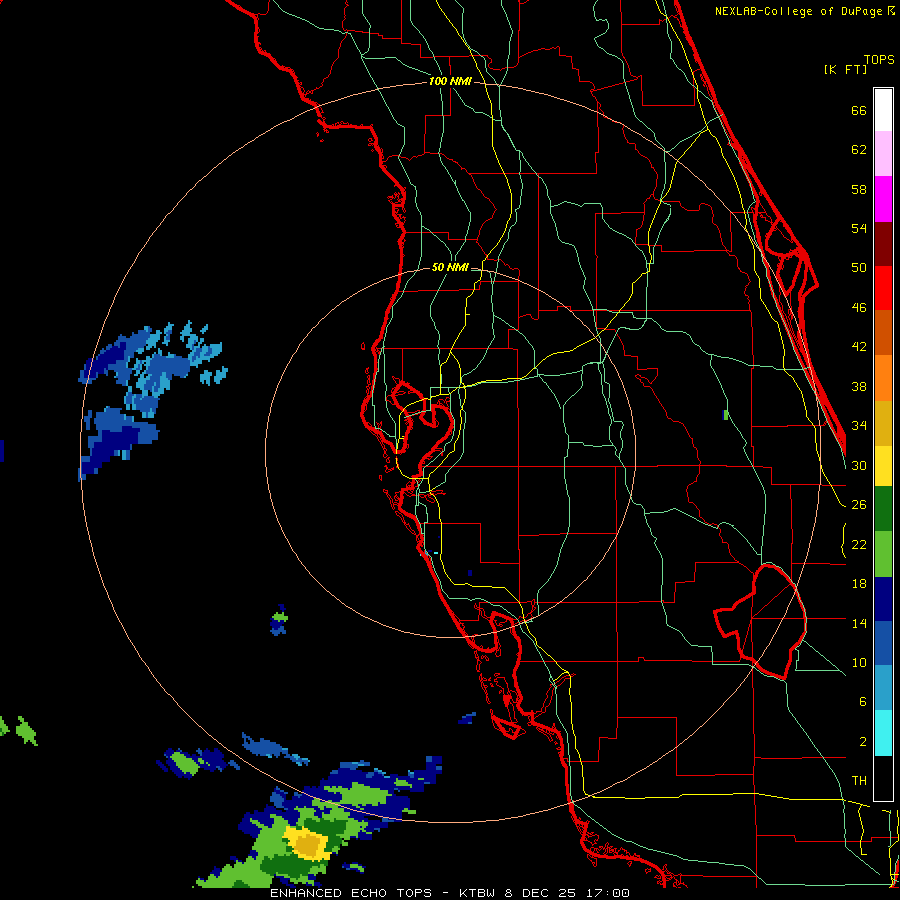Click the light pink legend swatch
The height and width of the screenshot is (900, 900).
tap(883, 154)
